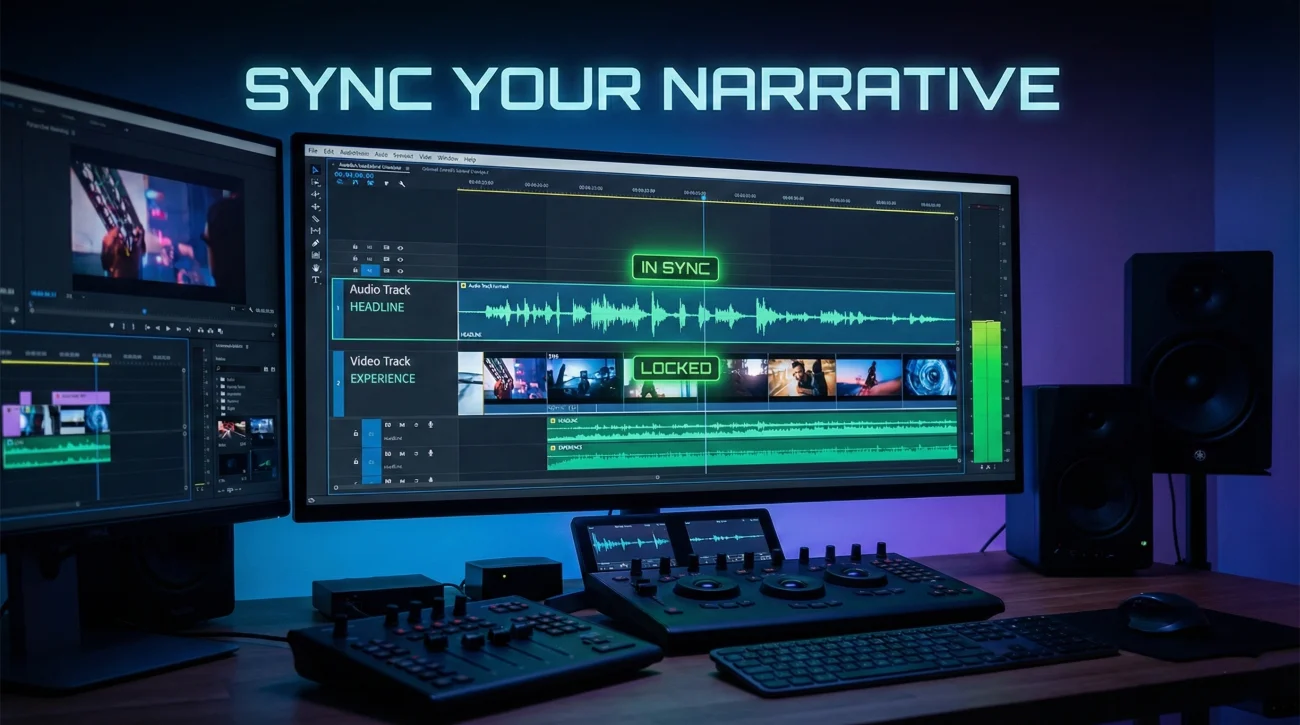Screen dimensions: 1300x725
Task: Toggle the eye on the top video track
Action: (x=400, y=248)
